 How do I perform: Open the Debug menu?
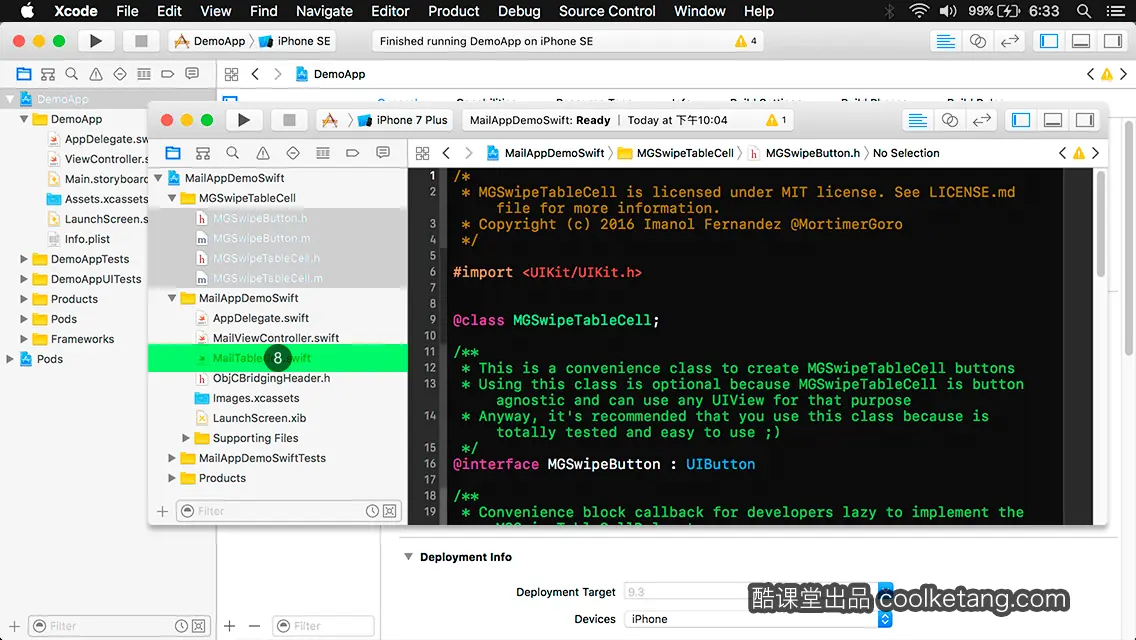pos(519,11)
